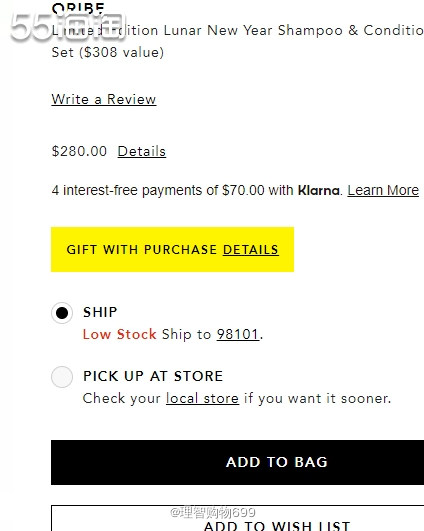Select the Ship radio button

[x=62, y=313]
